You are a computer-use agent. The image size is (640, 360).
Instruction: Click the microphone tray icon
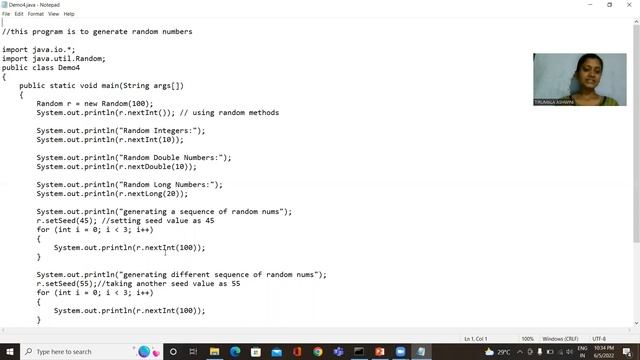point(540,351)
